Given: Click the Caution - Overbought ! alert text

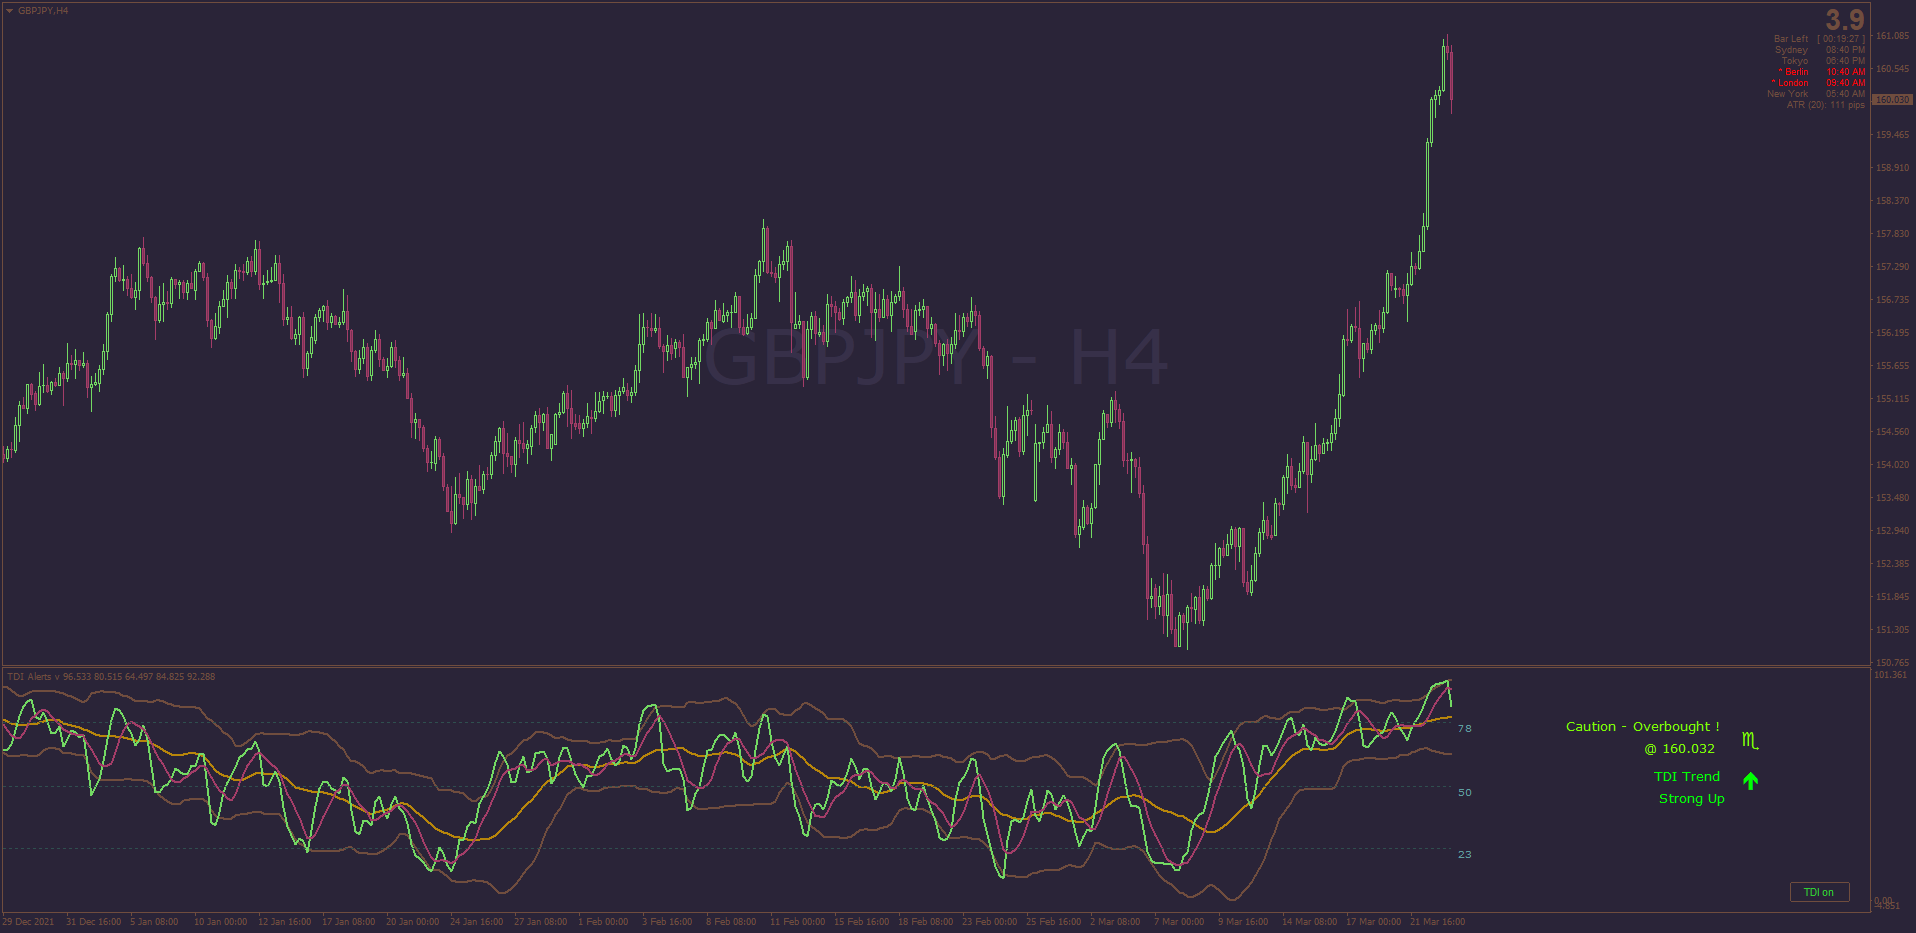Looking at the screenshot, I should pyautogui.click(x=1643, y=727).
